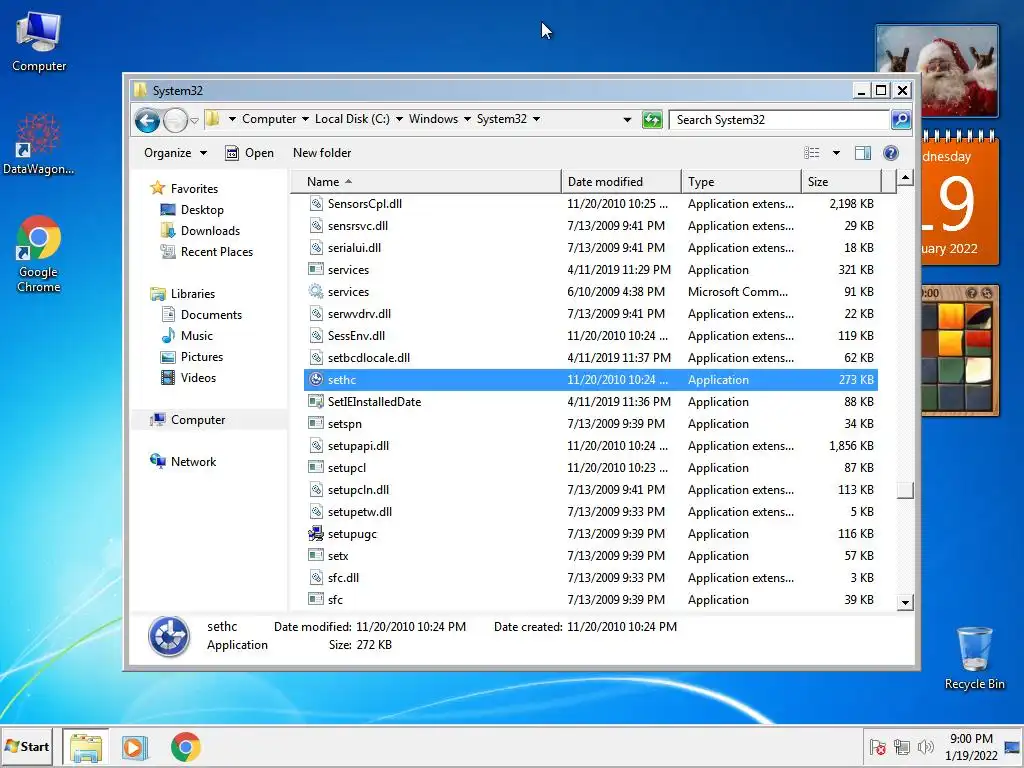Open Windows Explorer from the taskbar
The width and height of the screenshot is (1024, 768).
click(x=86, y=747)
